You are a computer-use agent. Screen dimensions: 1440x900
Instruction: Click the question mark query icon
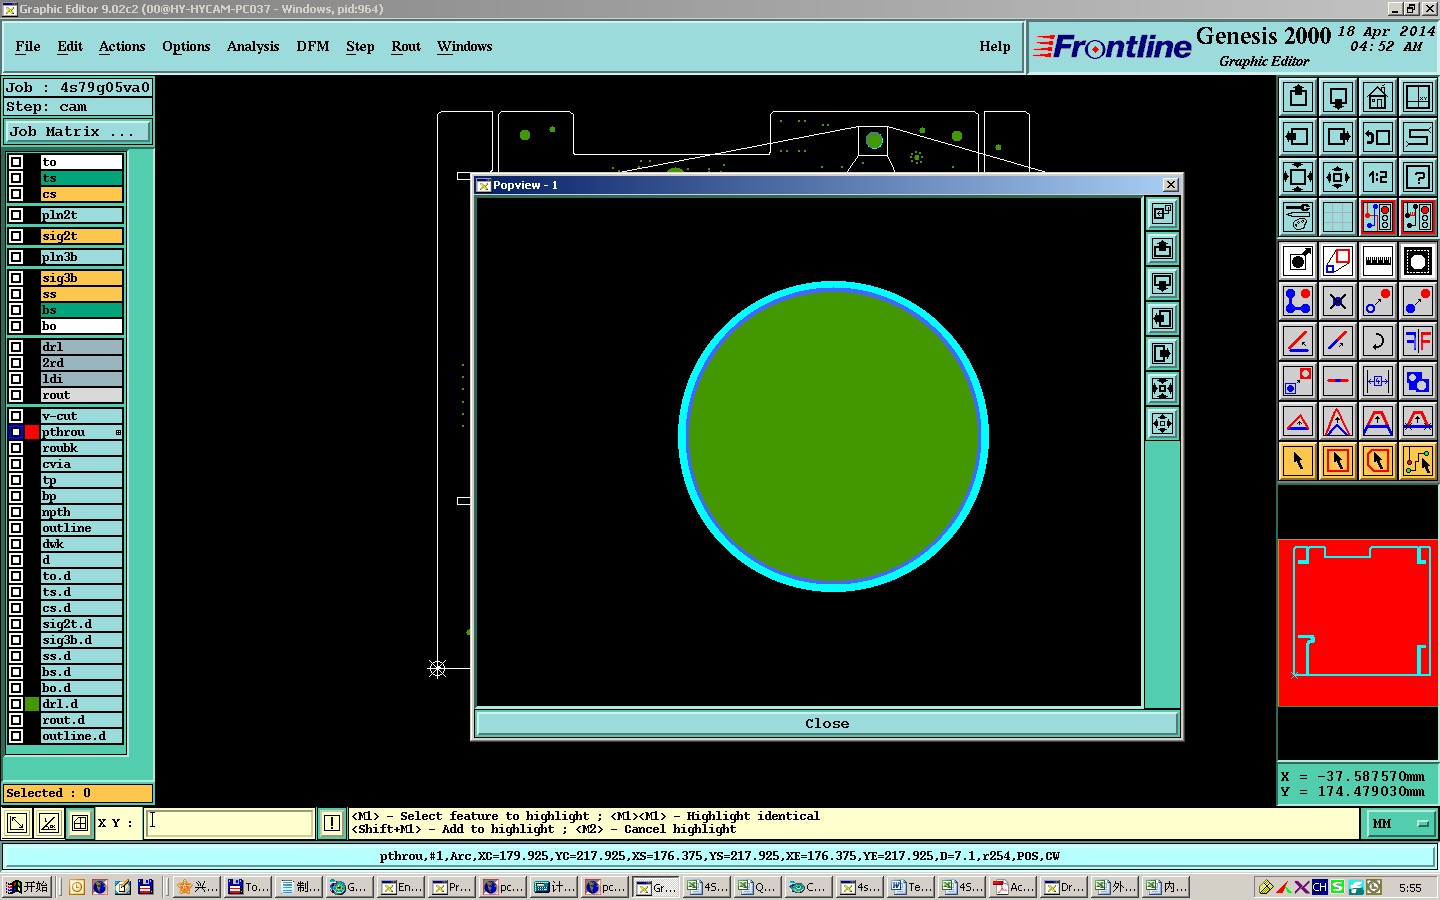1417,177
